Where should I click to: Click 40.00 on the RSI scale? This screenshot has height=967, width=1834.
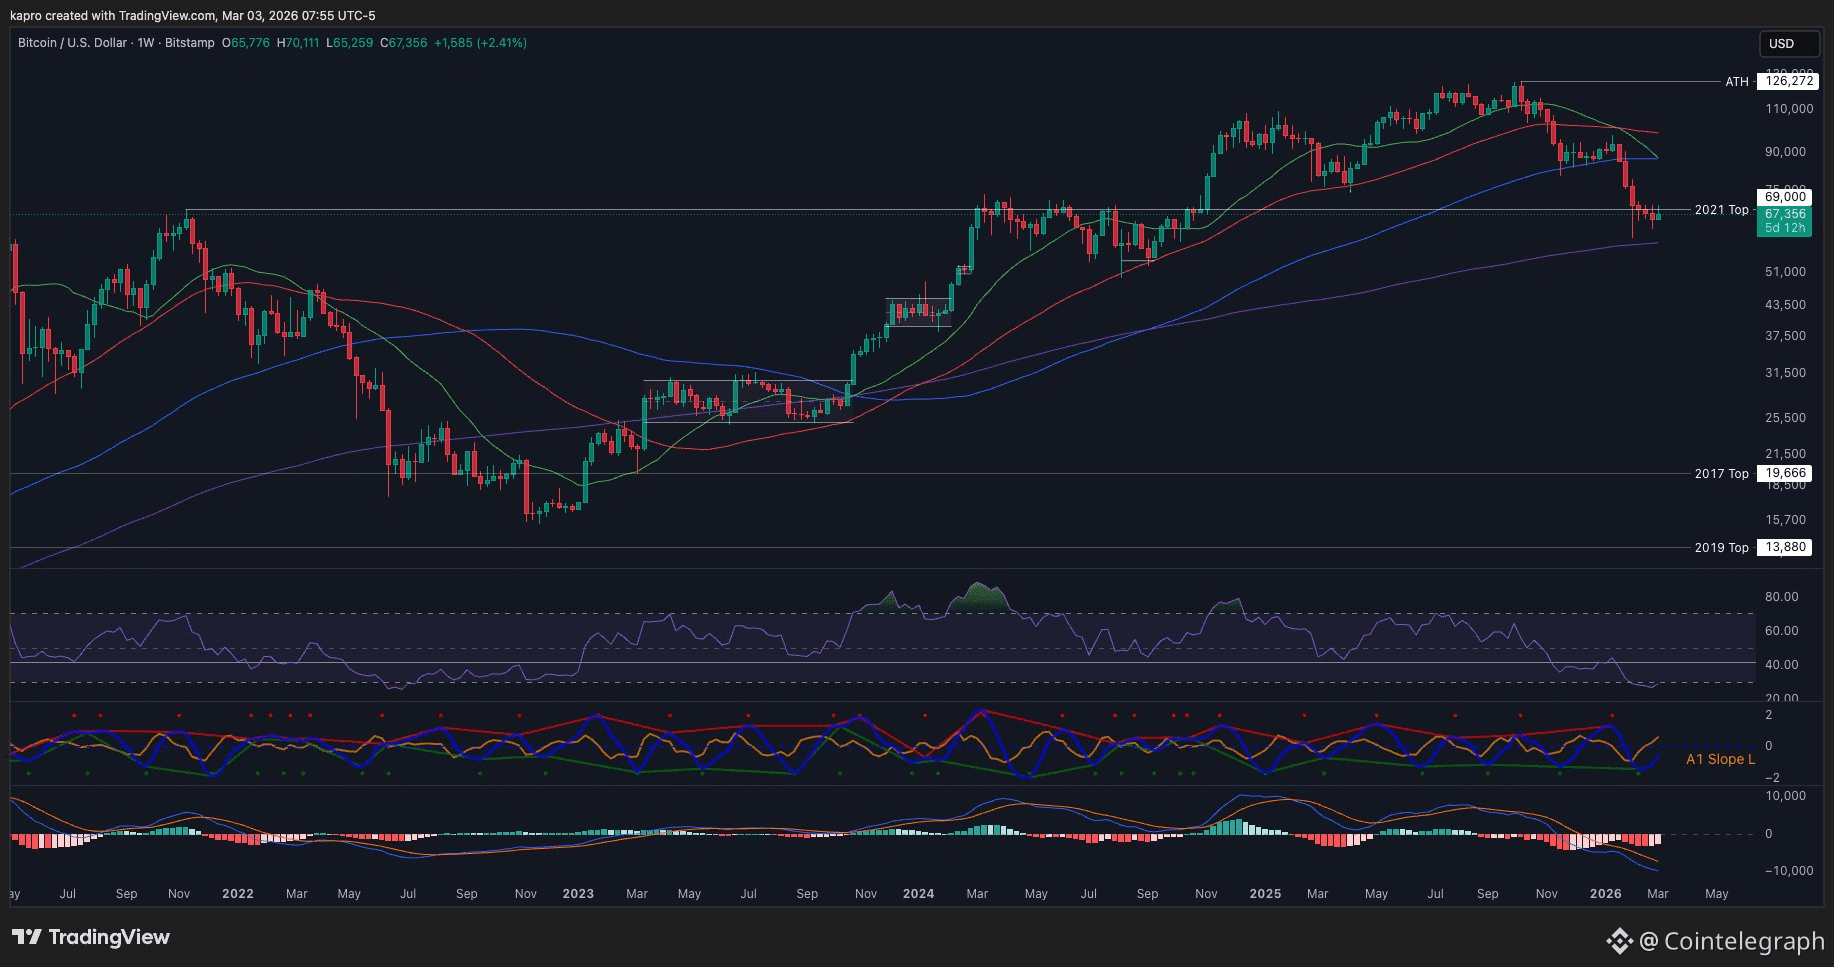click(x=1782, y=665)
